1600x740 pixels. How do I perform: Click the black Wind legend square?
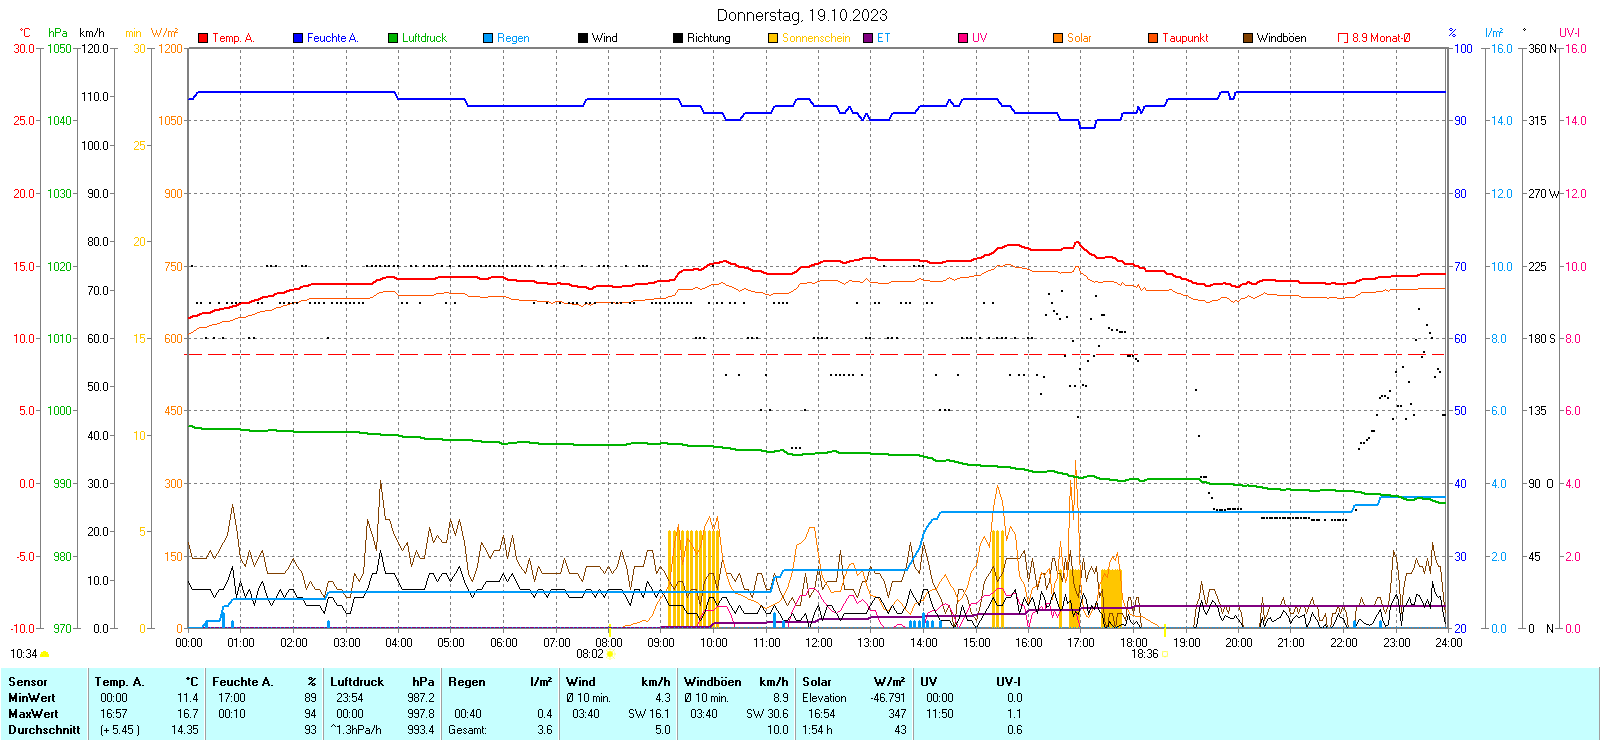pos(583,38)
